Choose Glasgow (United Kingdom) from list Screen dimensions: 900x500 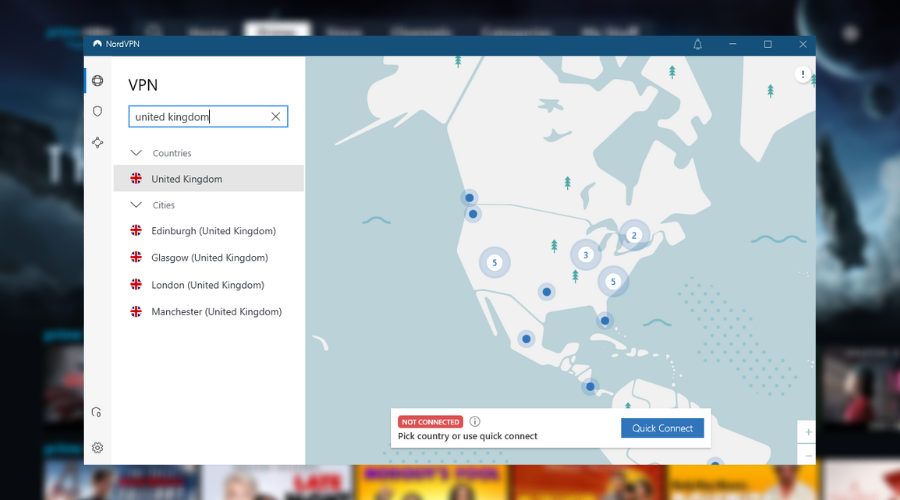209,258
